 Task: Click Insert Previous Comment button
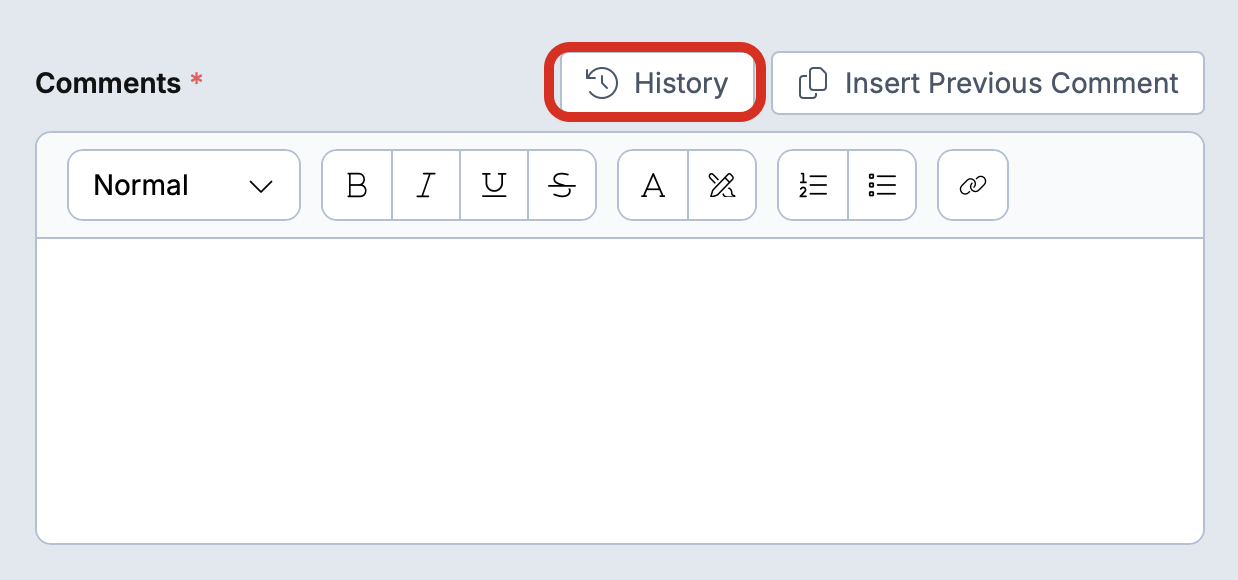pos(988,83)
